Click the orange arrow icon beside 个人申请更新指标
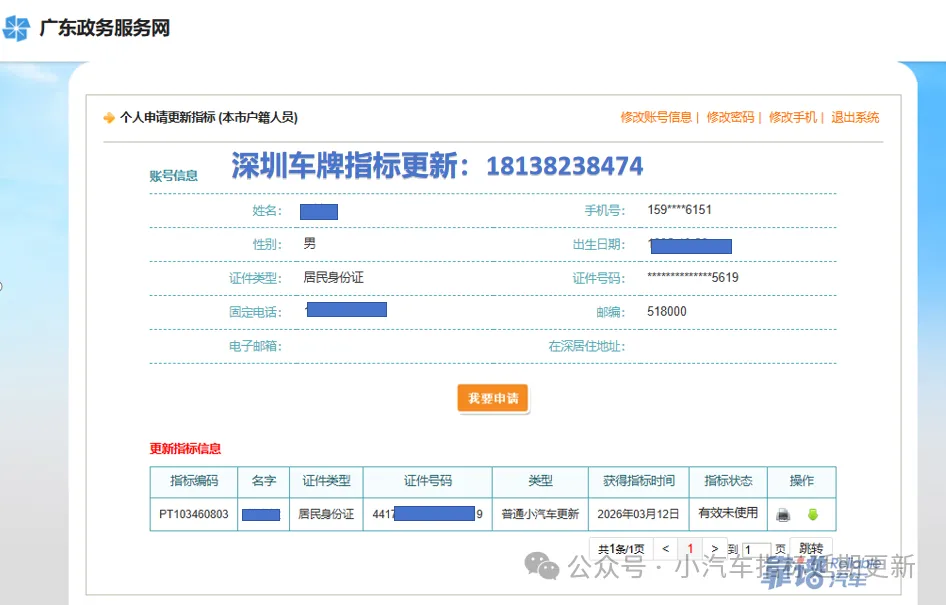 109,118
